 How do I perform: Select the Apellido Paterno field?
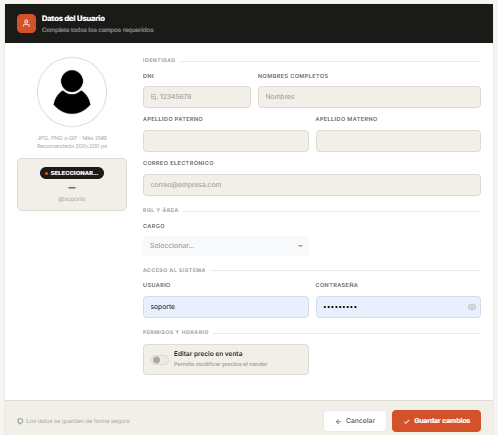[x=226, y=141]
